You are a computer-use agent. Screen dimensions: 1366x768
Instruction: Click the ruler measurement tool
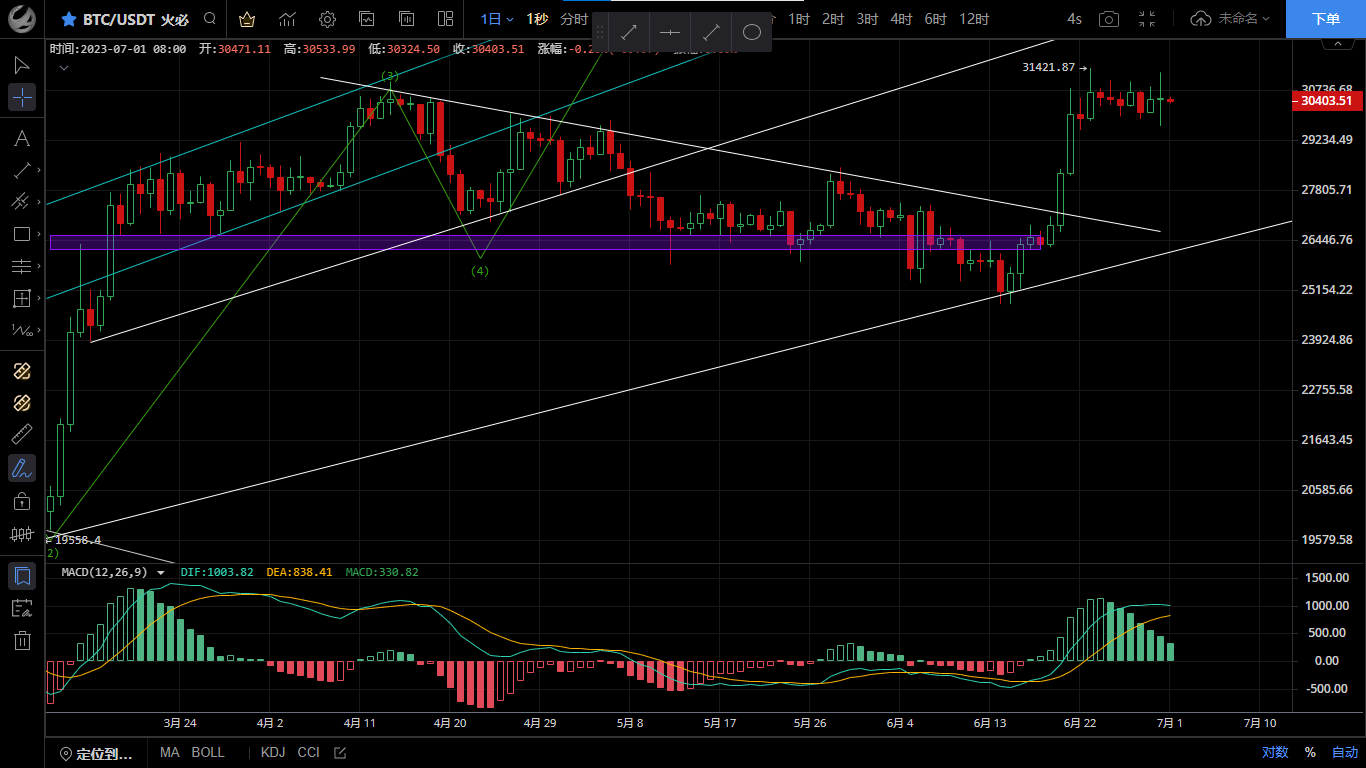tap(22, 435)
